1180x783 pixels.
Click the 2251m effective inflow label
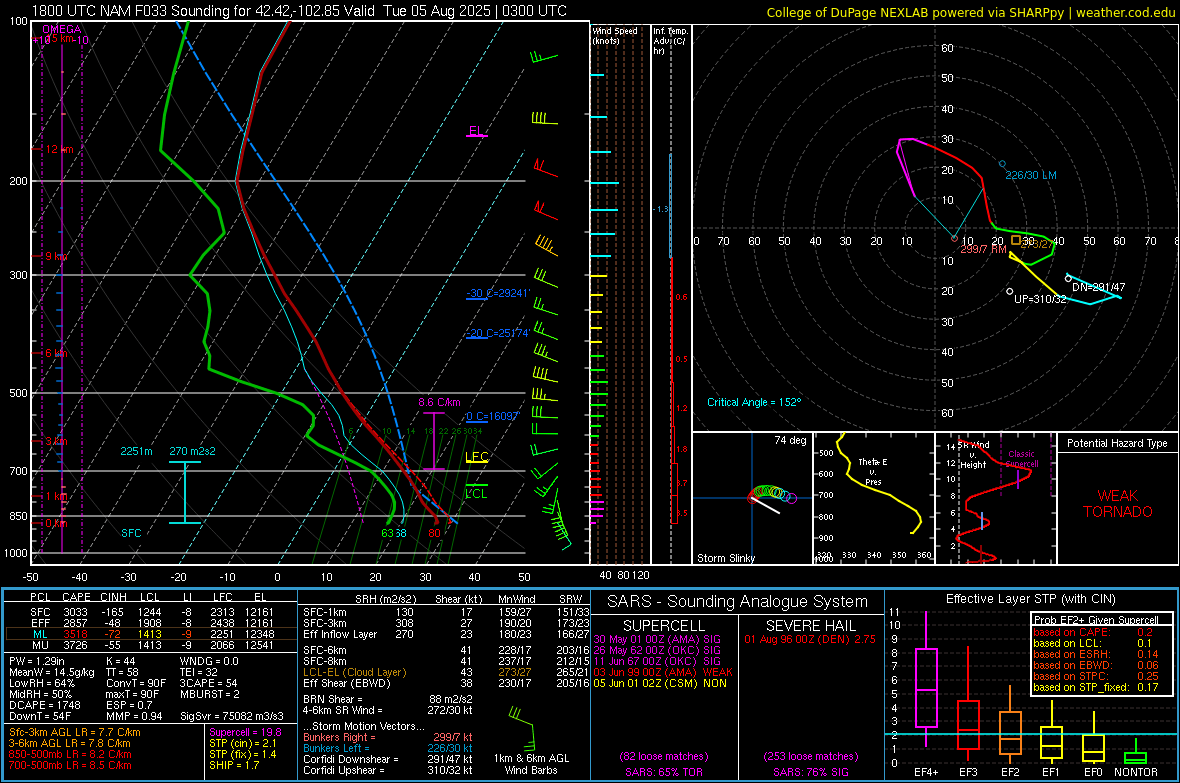[x=136, y=451]
